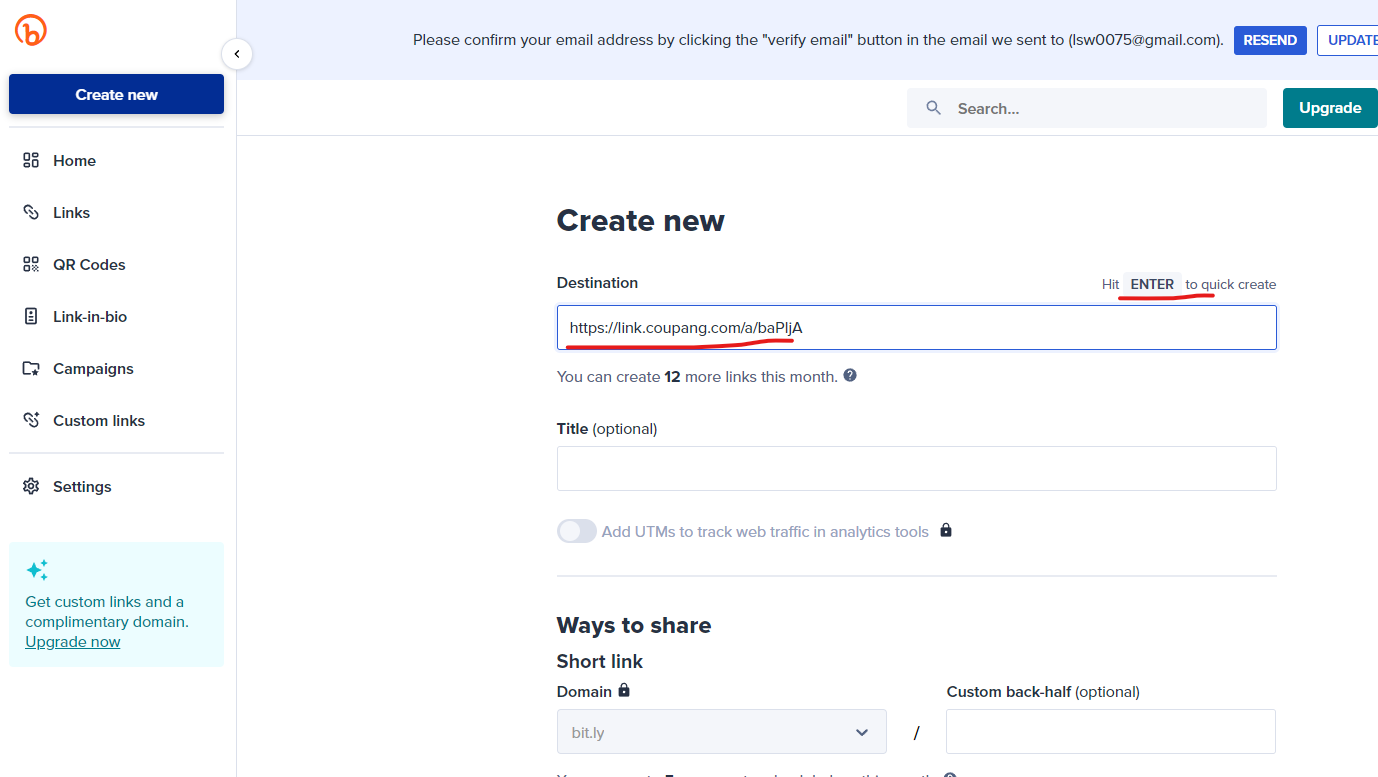The width and height of the screenshot is (1378, 777).
Task: Click the lock icon beside Domain label
Action: [624, 690]
